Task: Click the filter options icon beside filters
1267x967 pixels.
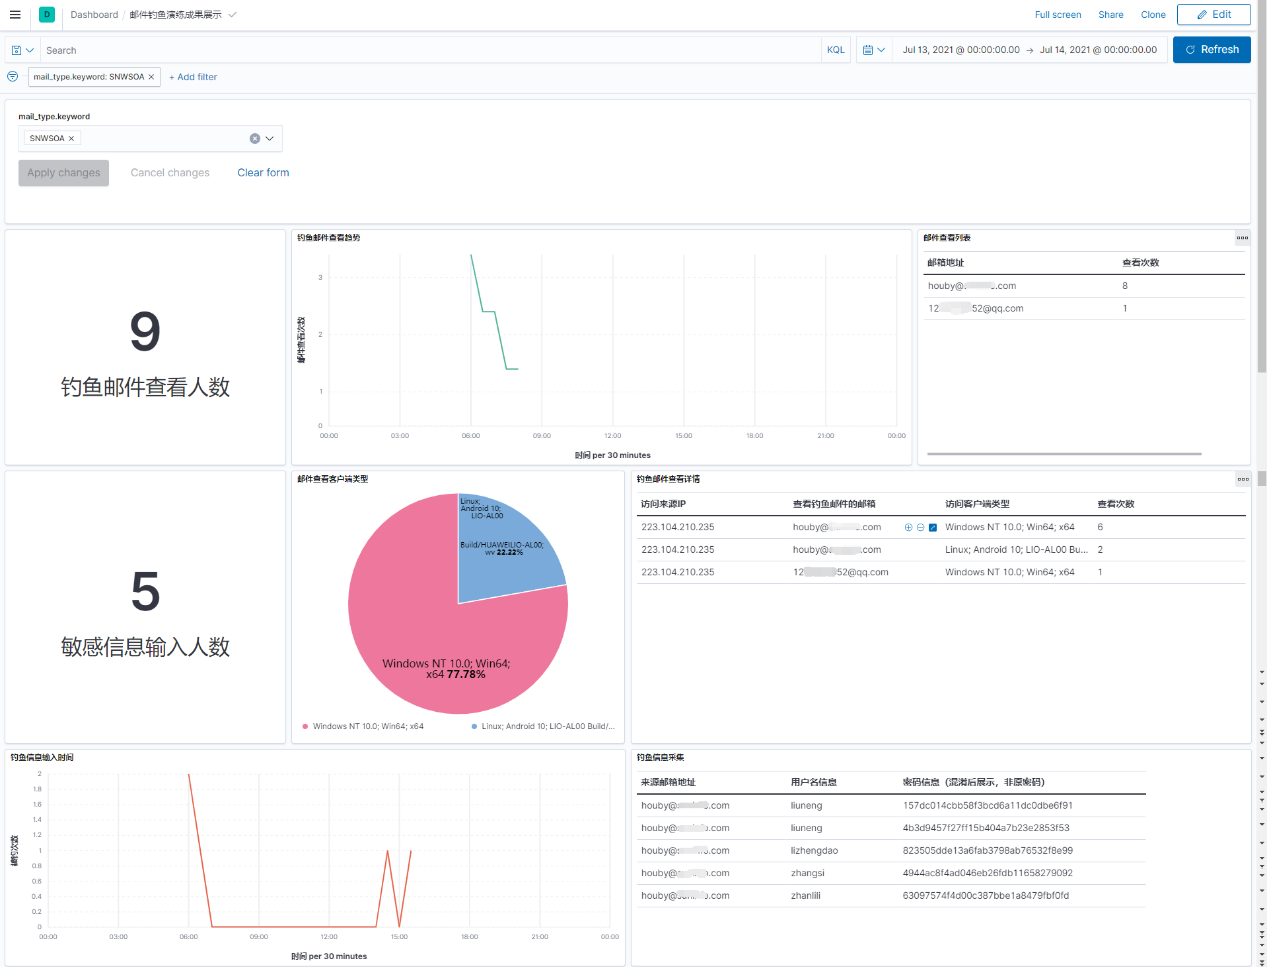Action: click(13, 77)
